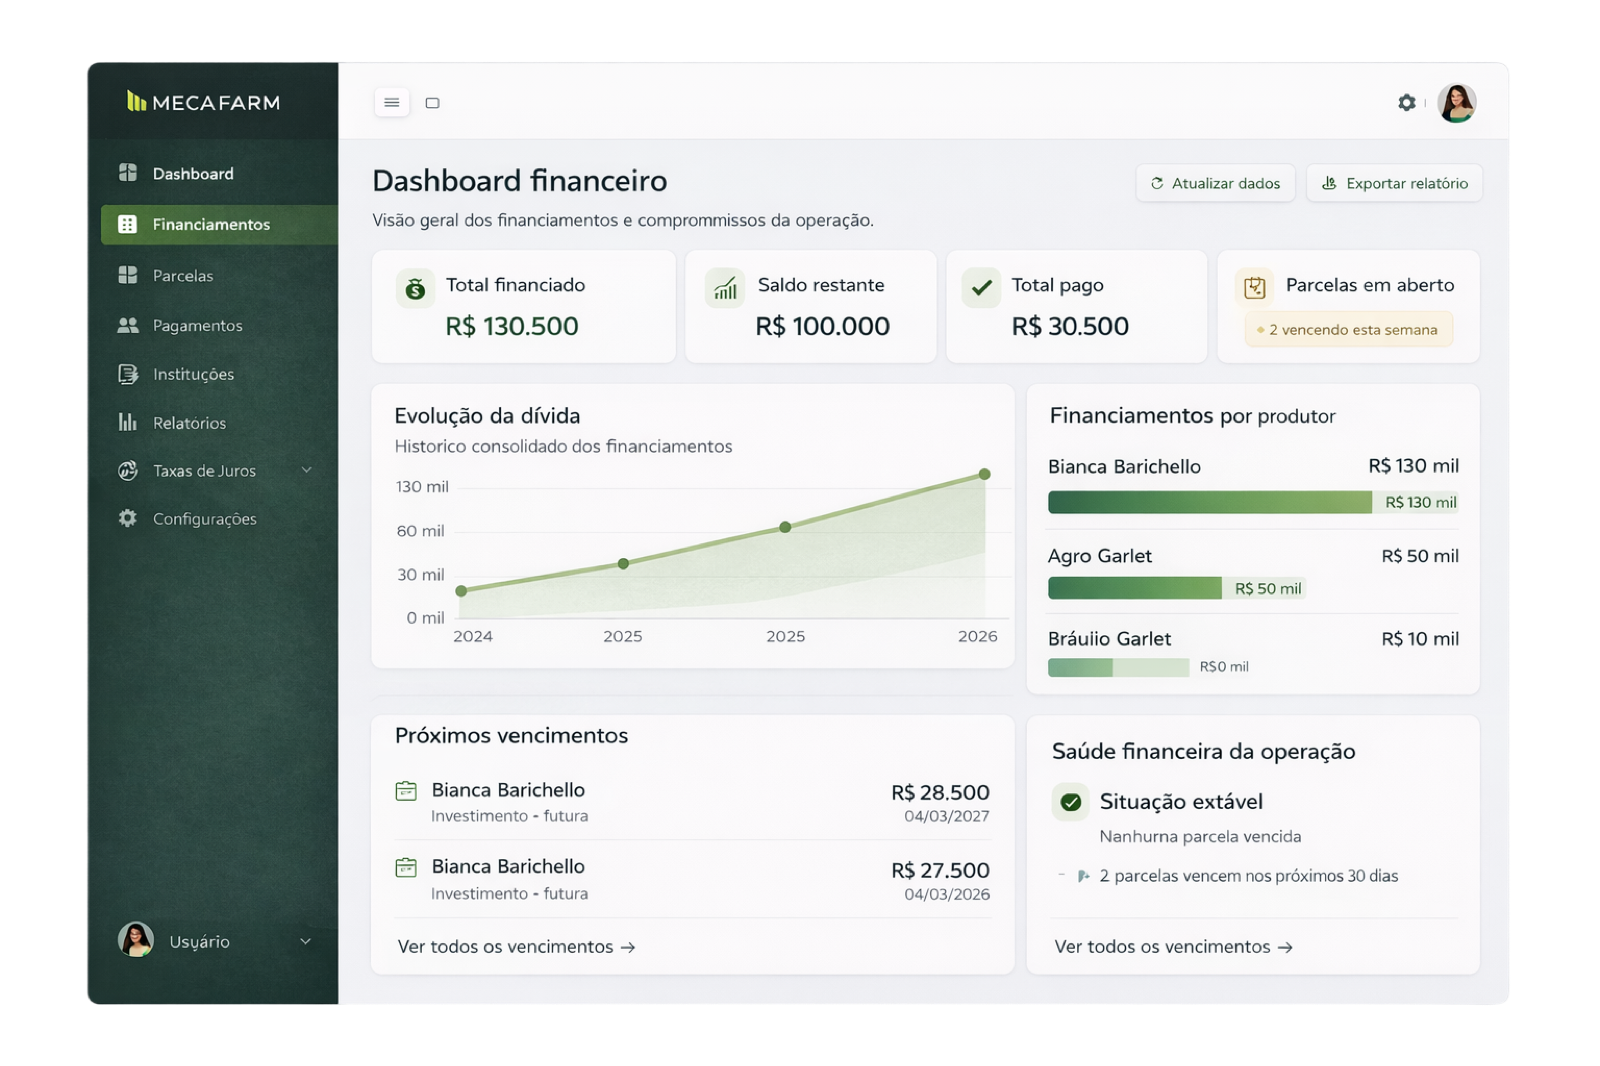Click the Taxas de Juros icon
The width and height of the screenshot is (1600, 1066).
128,470
